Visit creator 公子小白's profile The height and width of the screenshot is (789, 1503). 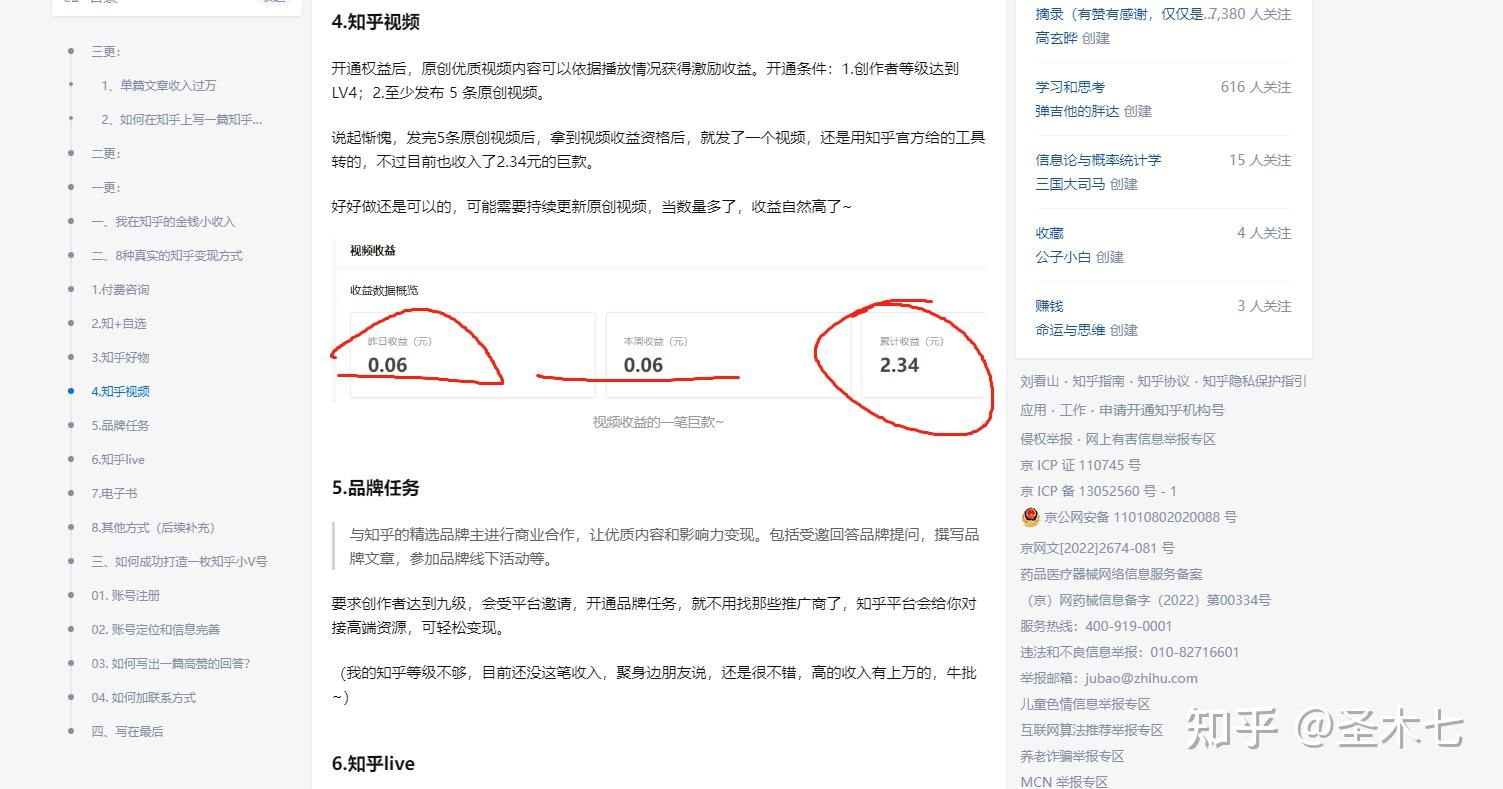point(1063,257)
